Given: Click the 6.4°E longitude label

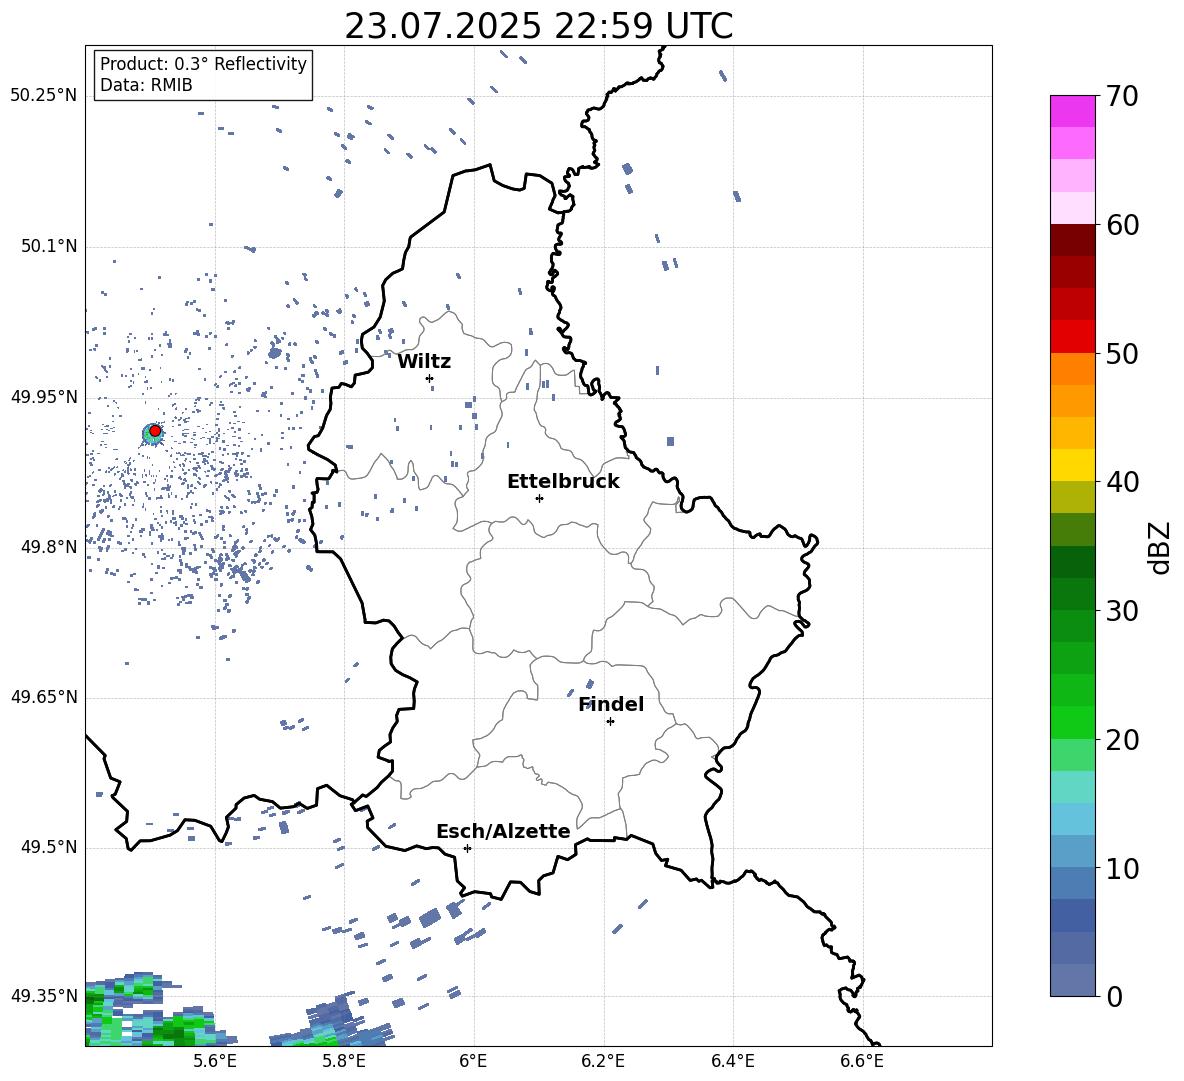Looking at the screenshot, I should [x=732, y=1061].
